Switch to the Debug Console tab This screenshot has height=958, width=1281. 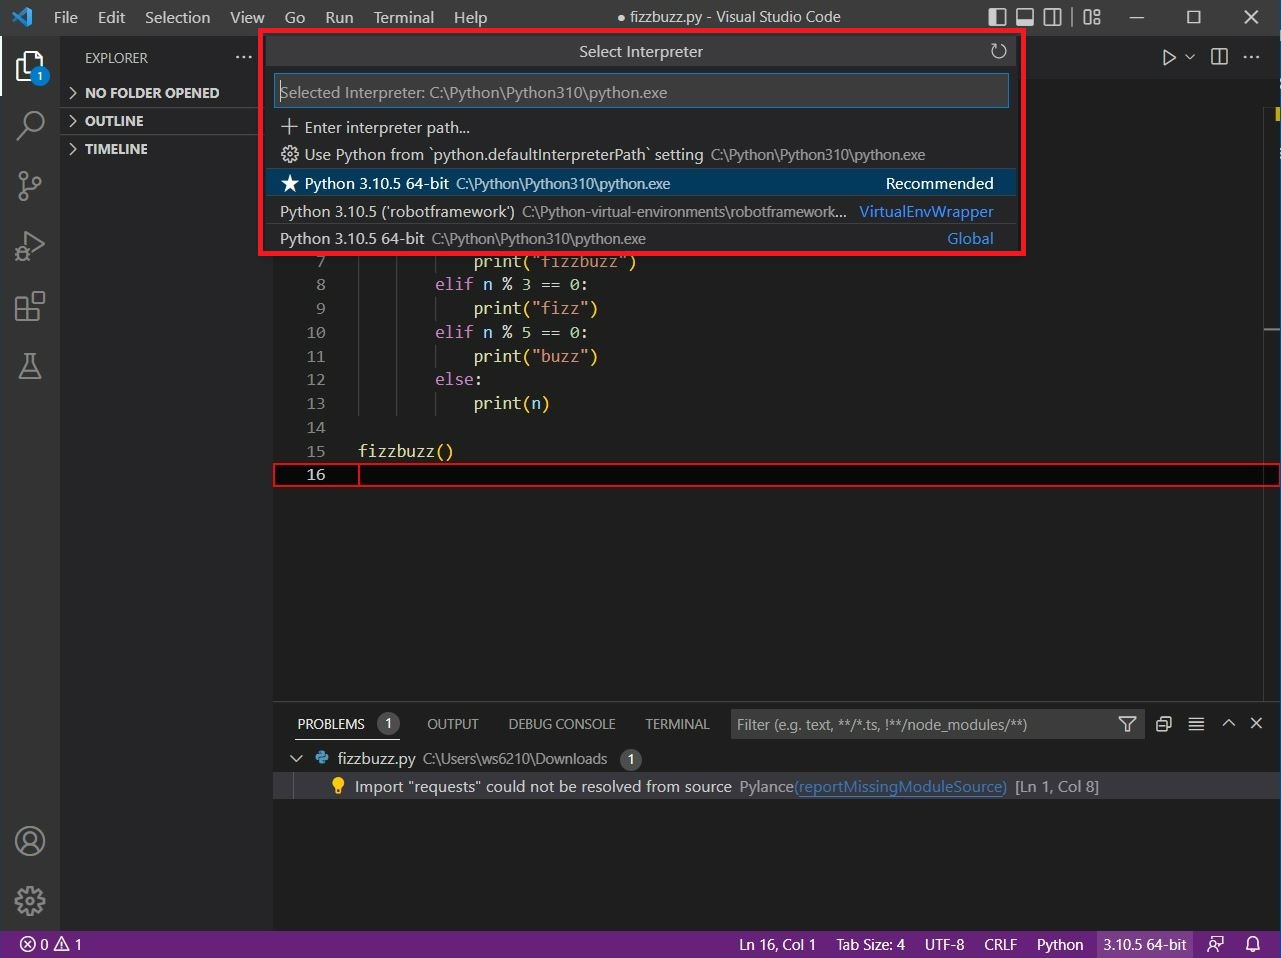562,724
